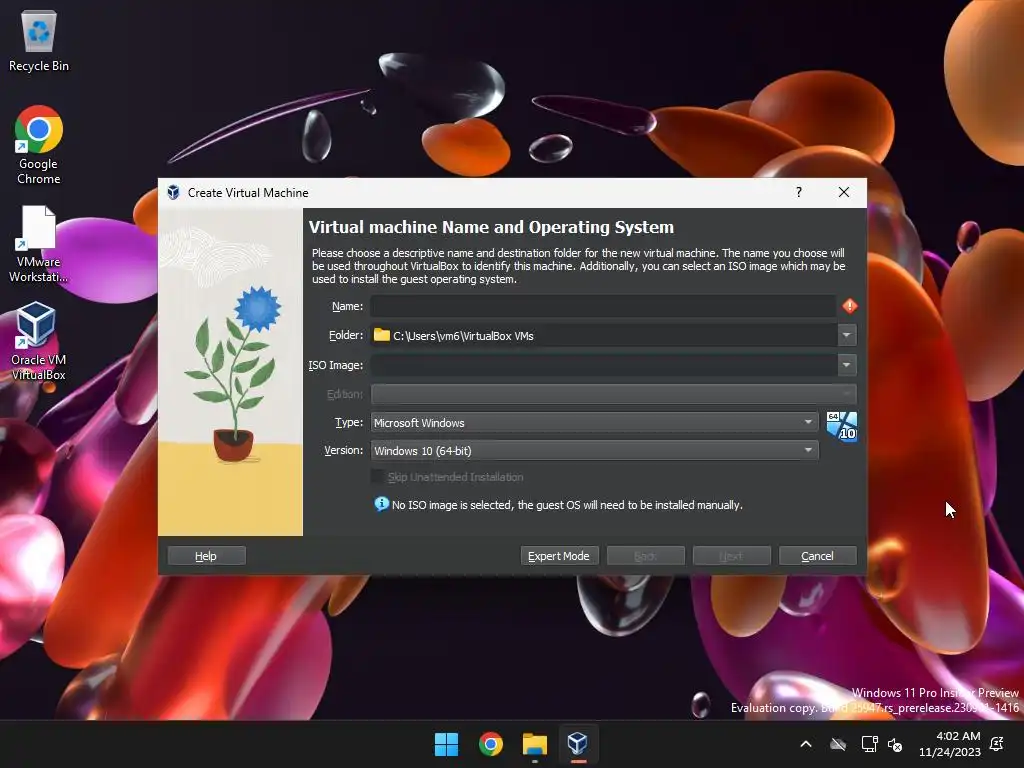Select the Oracle VM VirtualBox desktop shortcut
The width and height of the screenshot is (1024, 768).
(39, 341)
